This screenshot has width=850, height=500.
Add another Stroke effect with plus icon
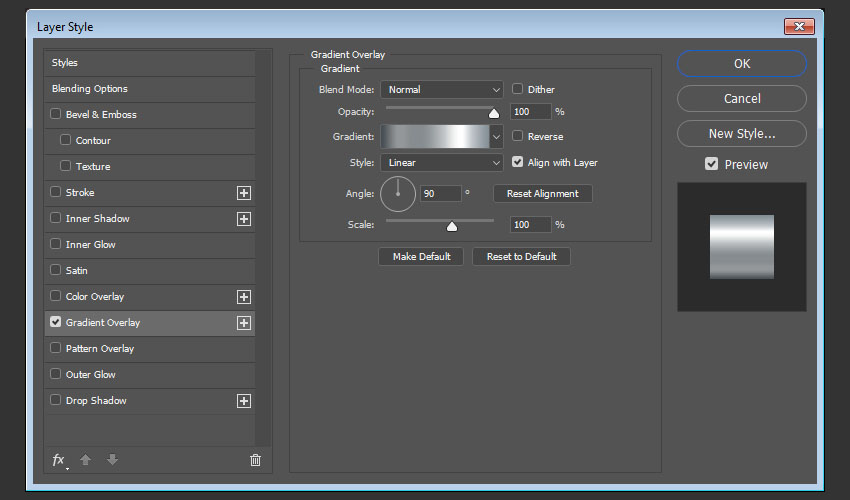click(243, 193)
